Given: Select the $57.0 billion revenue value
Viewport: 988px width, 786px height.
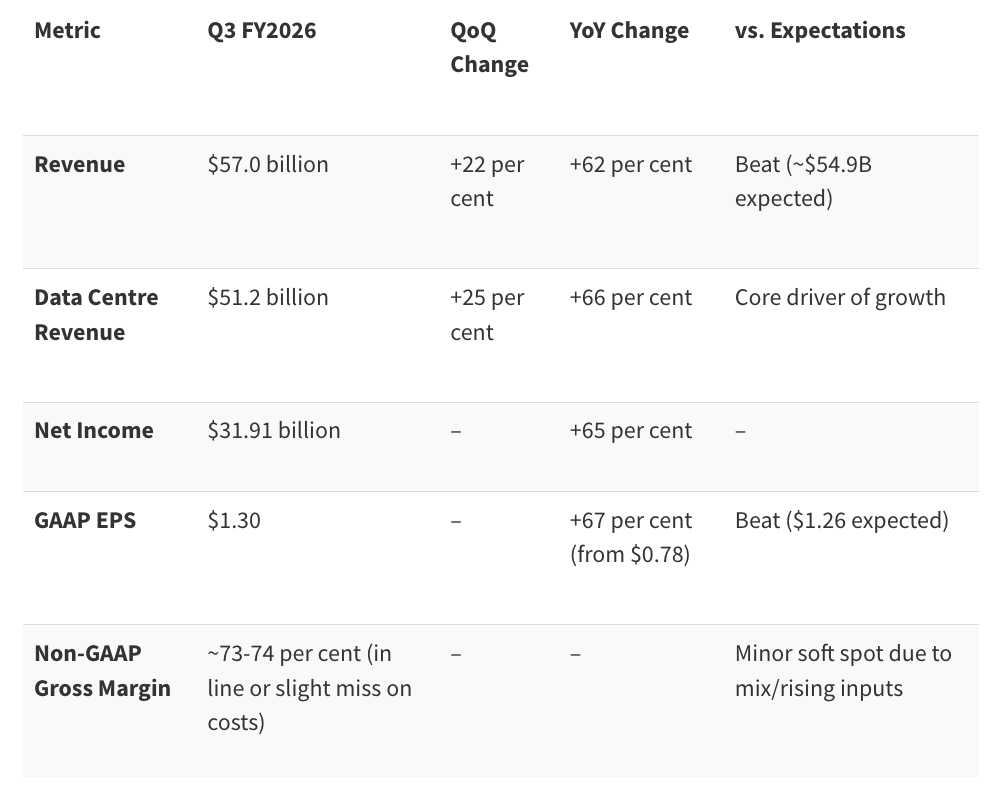Looking at the screenshot, I should coord(268,164).
